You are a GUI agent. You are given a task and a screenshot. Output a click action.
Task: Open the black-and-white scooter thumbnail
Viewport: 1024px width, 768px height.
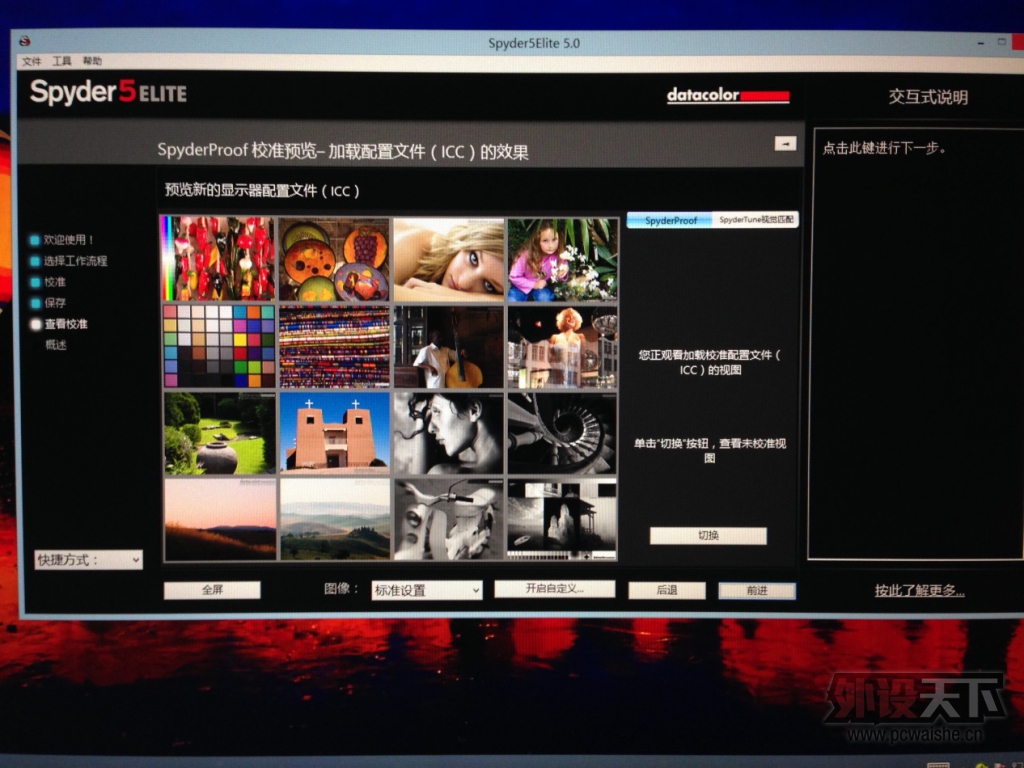coord(449,519)
